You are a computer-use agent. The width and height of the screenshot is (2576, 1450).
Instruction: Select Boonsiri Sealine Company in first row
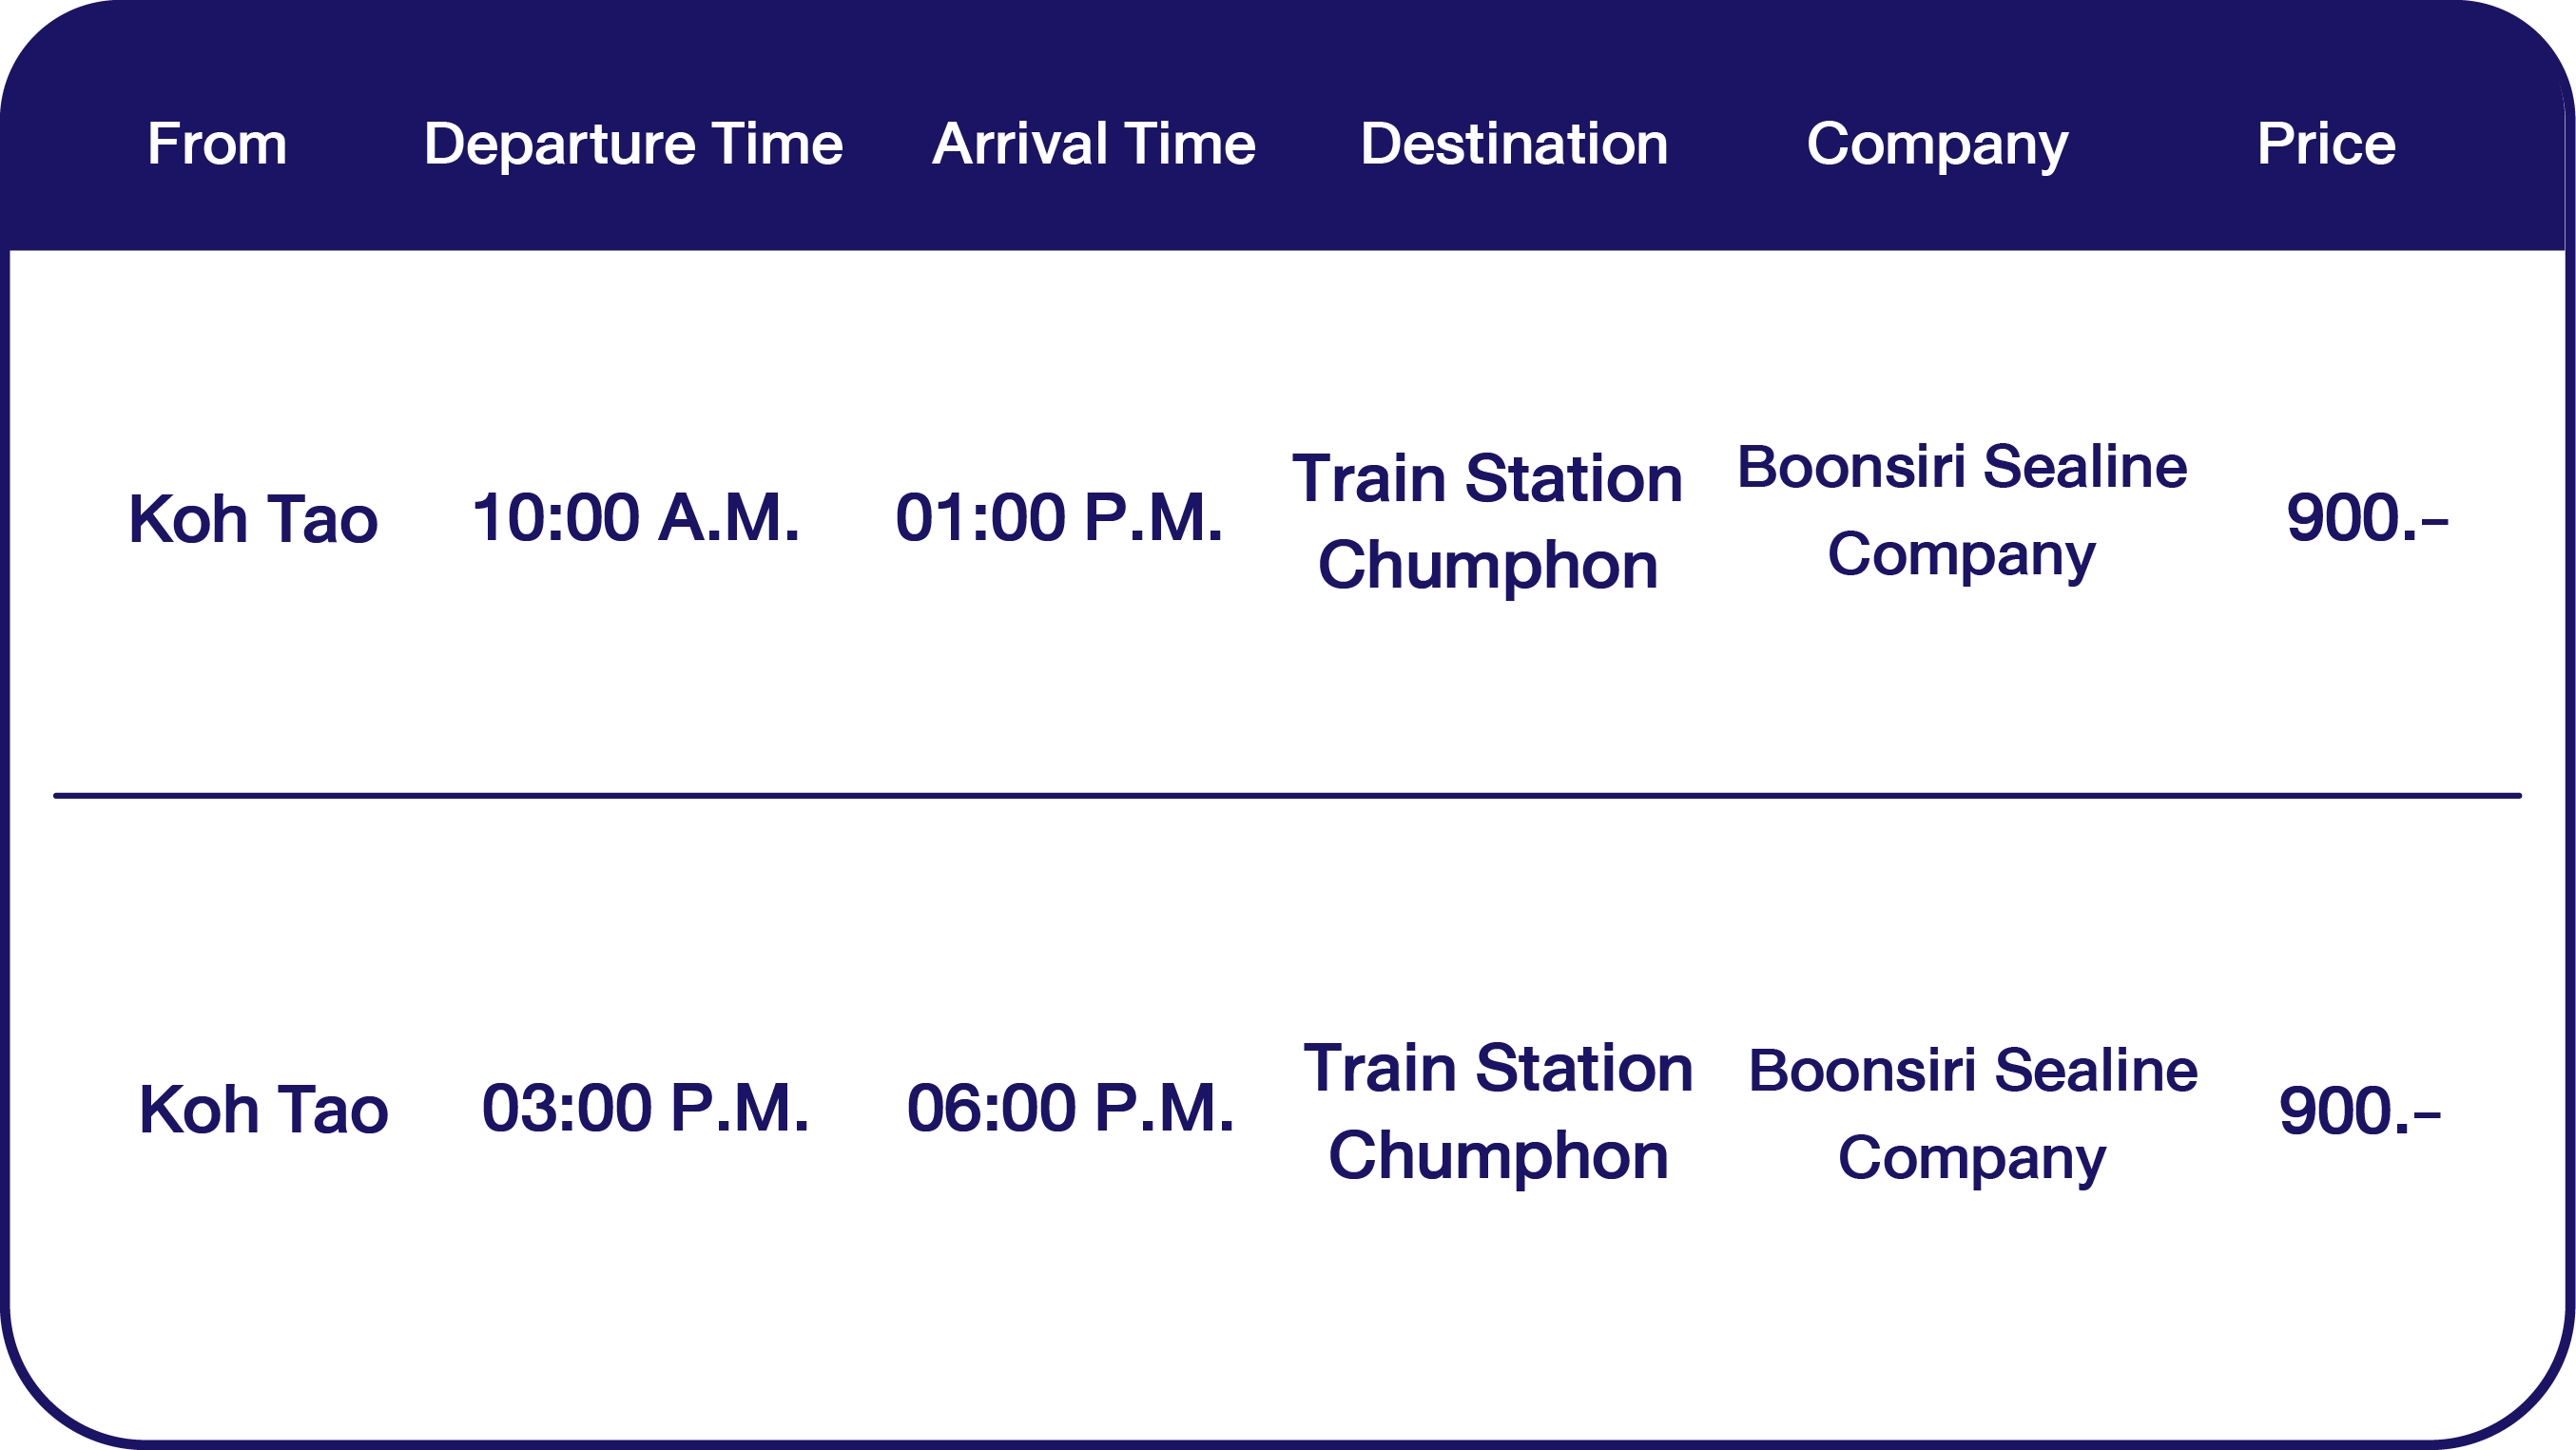(x=1962, y=510)
